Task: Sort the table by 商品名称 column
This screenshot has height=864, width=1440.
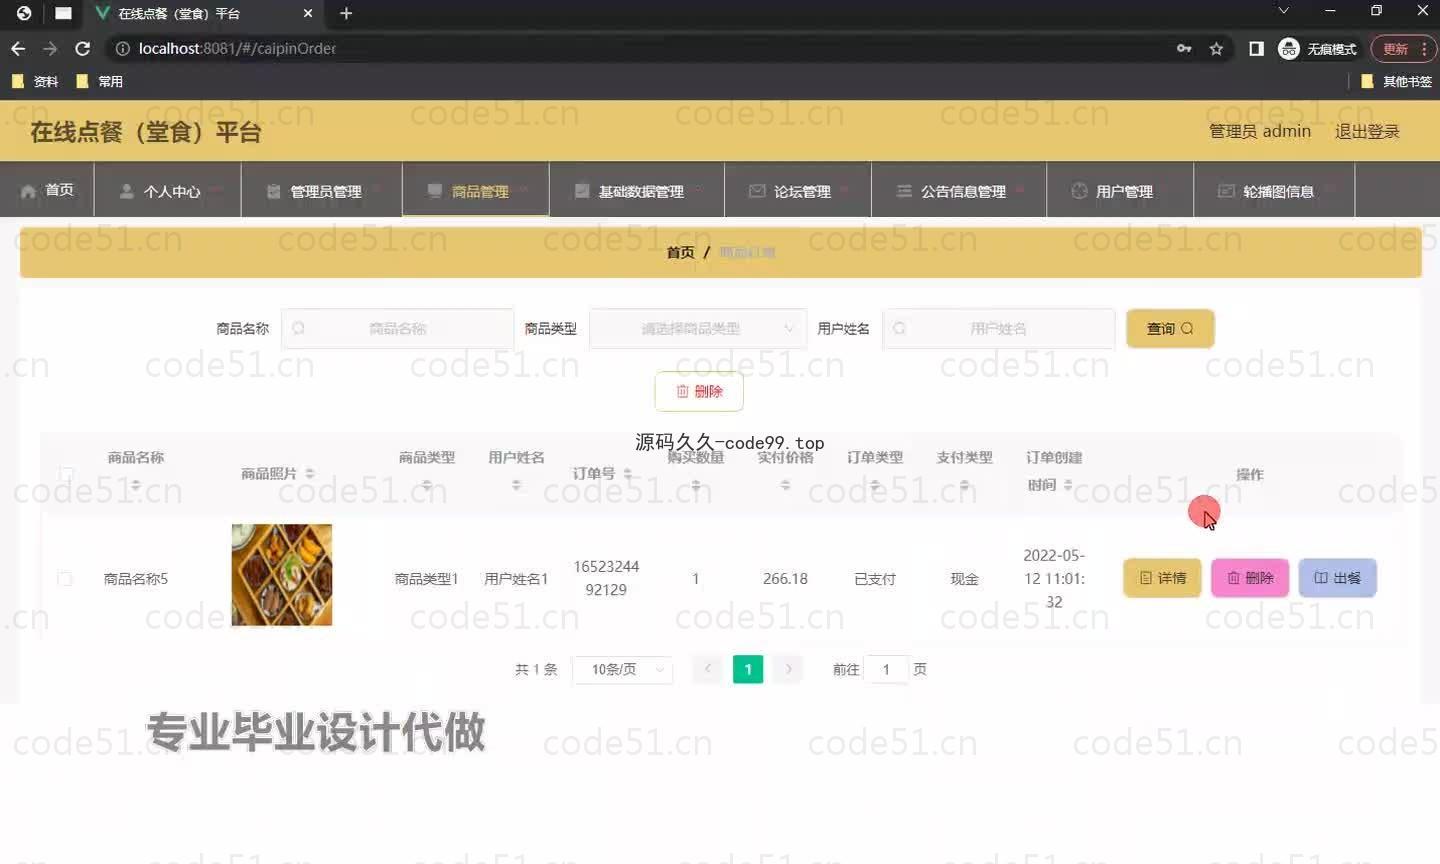Action: (136, 485)
